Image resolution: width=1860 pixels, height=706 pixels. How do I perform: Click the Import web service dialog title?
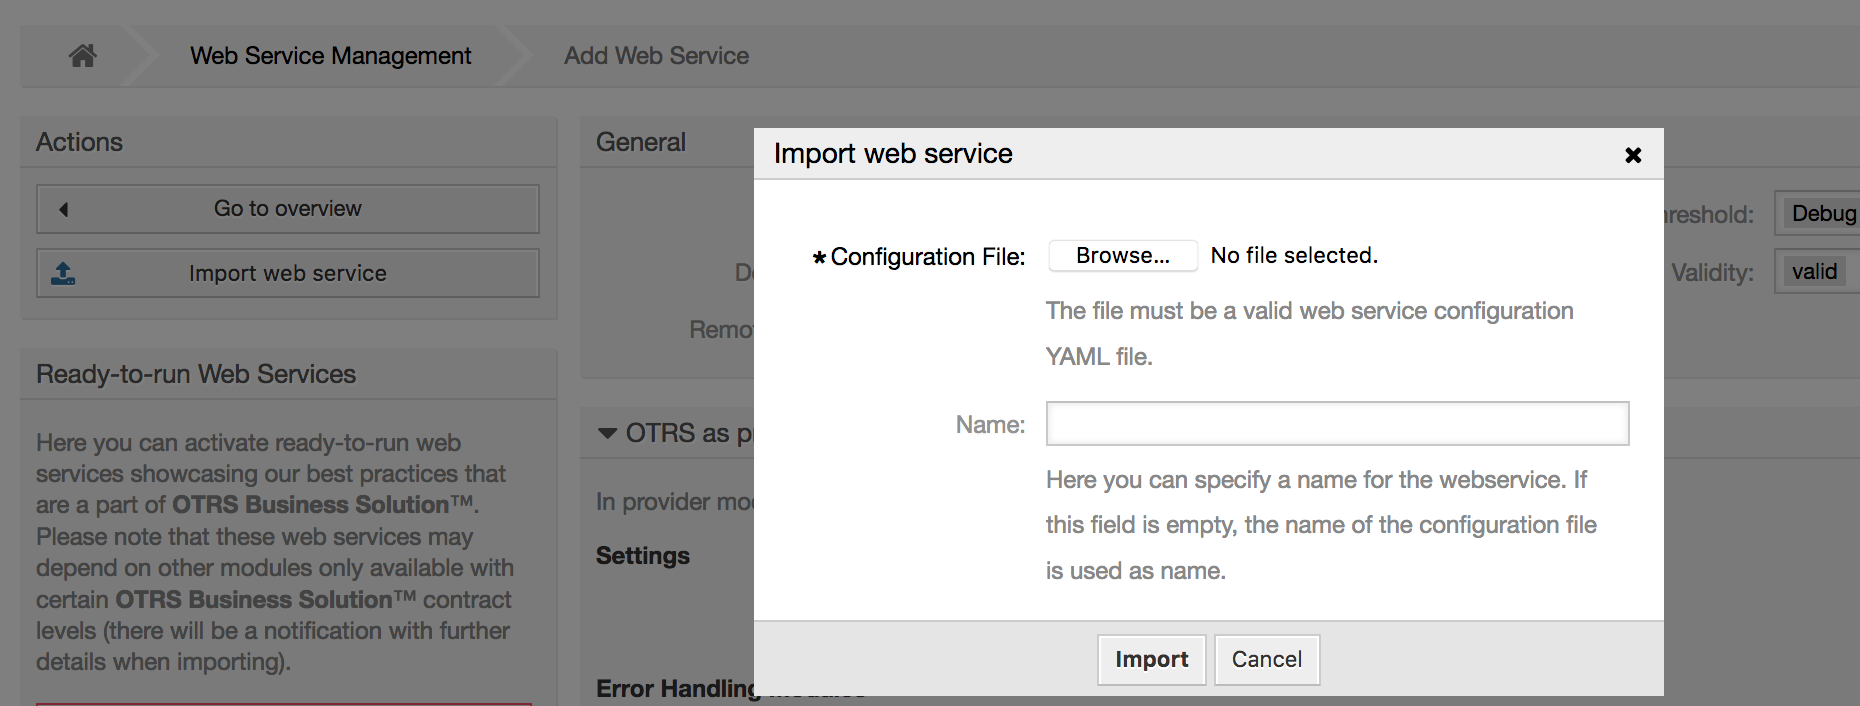click(893, 154)
